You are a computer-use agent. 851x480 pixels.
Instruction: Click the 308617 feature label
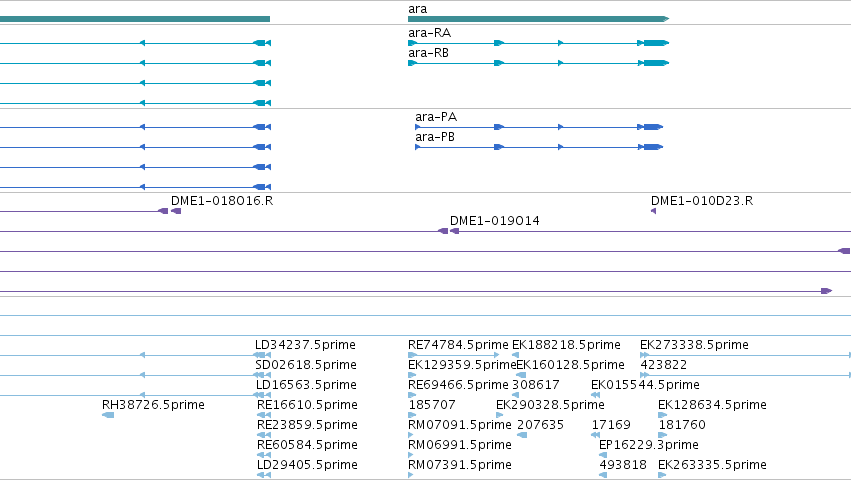click(535, 385)
